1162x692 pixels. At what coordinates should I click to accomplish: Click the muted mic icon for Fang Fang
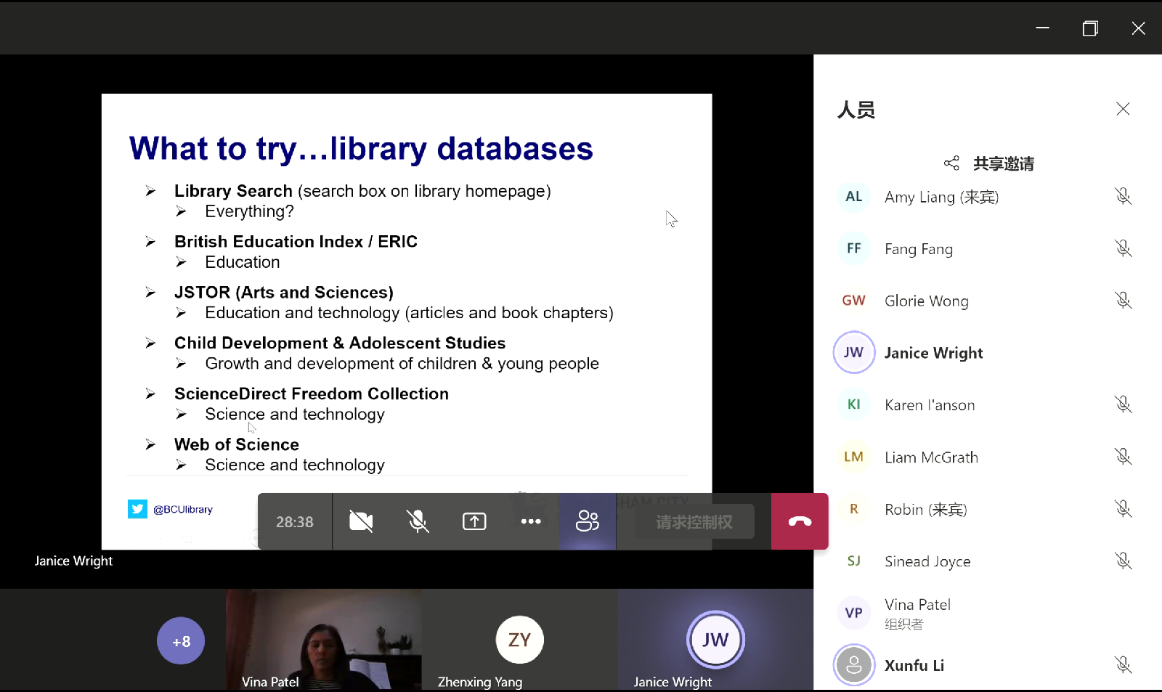coord(1123,248)
